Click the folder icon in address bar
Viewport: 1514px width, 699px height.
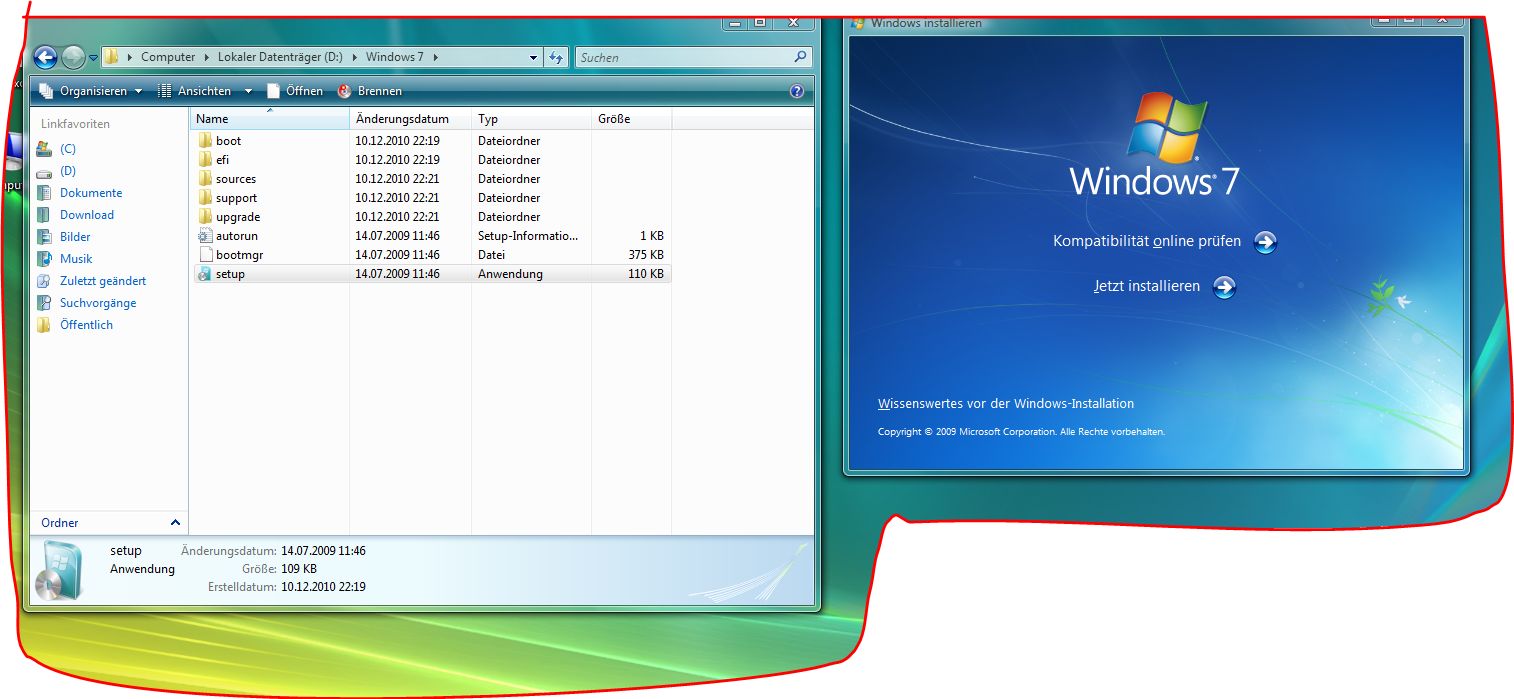111,57
